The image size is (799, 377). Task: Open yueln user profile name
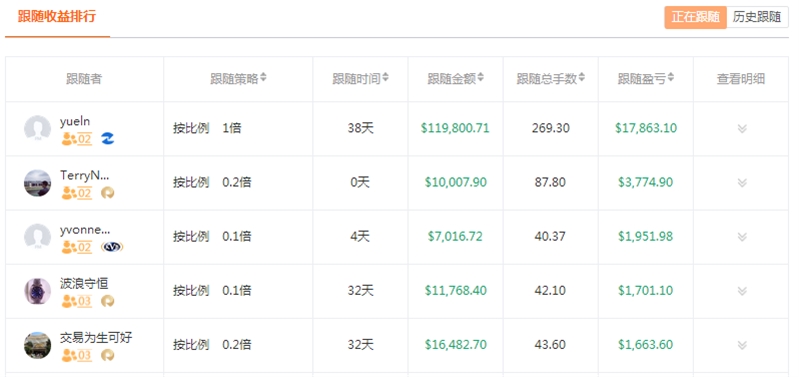pos(75,121)
